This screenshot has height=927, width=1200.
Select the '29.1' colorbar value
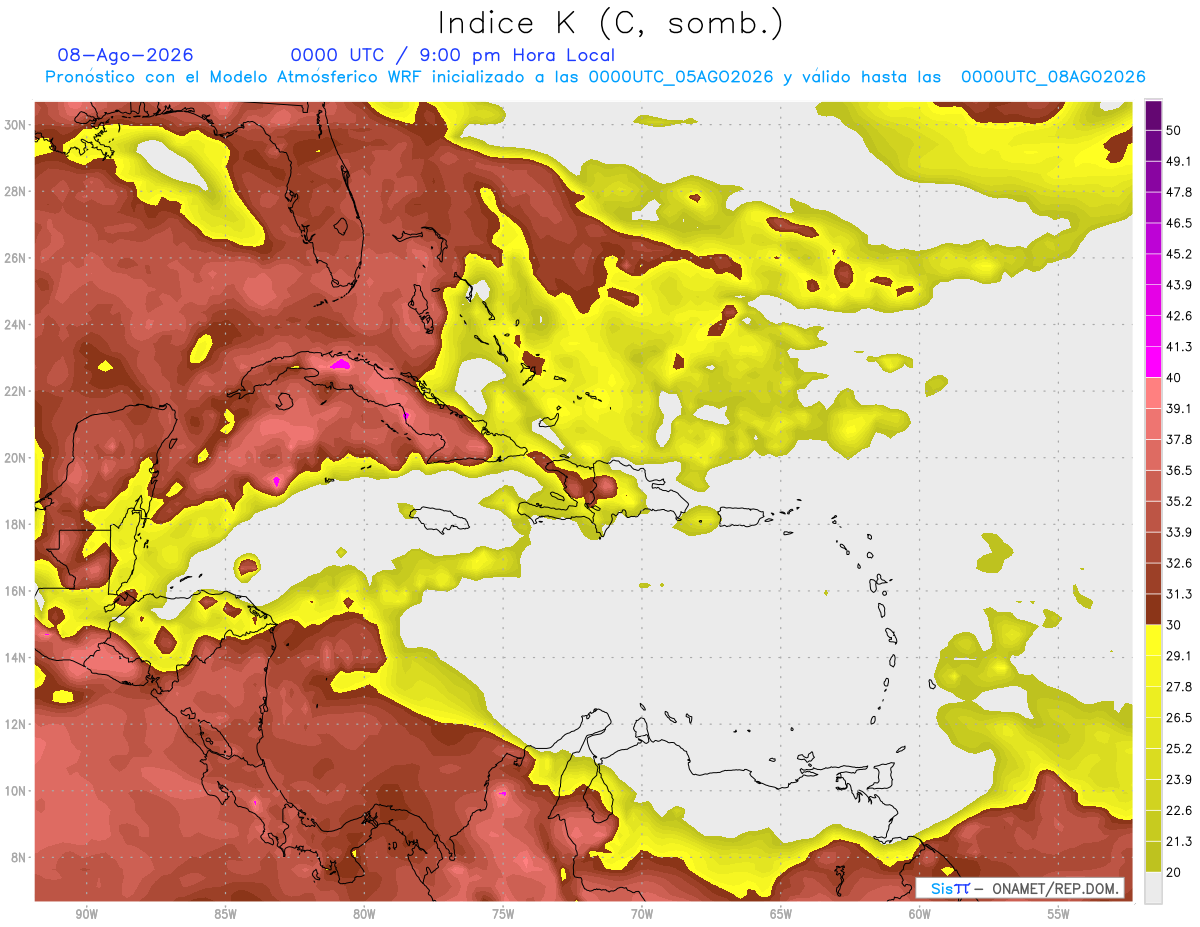click(x=1179, y=656)
